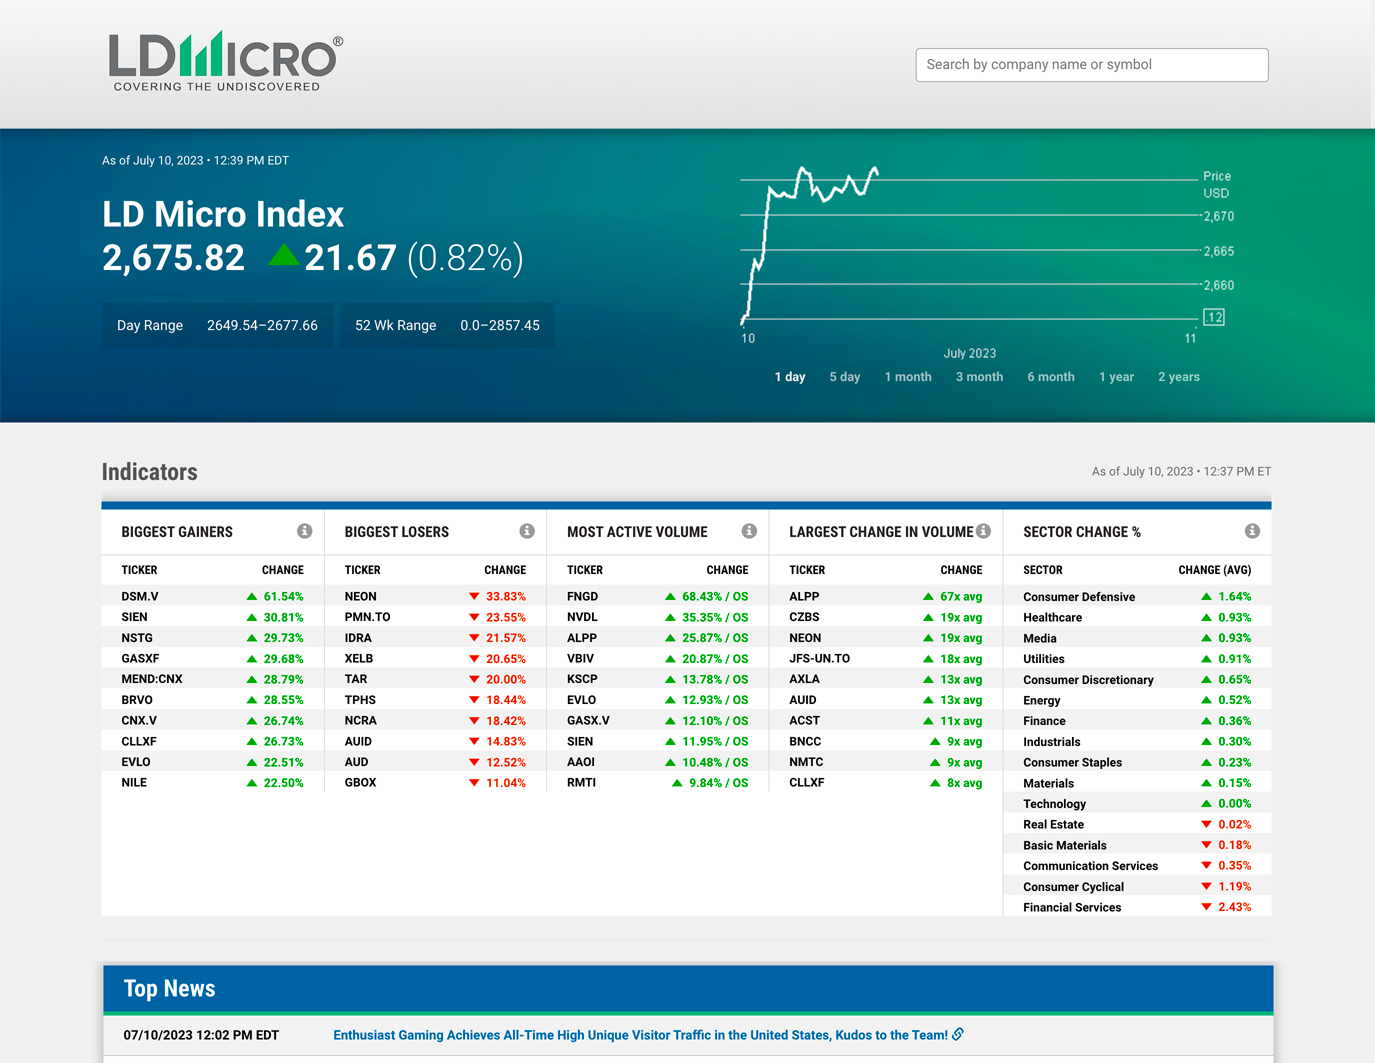
Task: Switch chart to 5 day range
Action: click(x=844, y=377)
